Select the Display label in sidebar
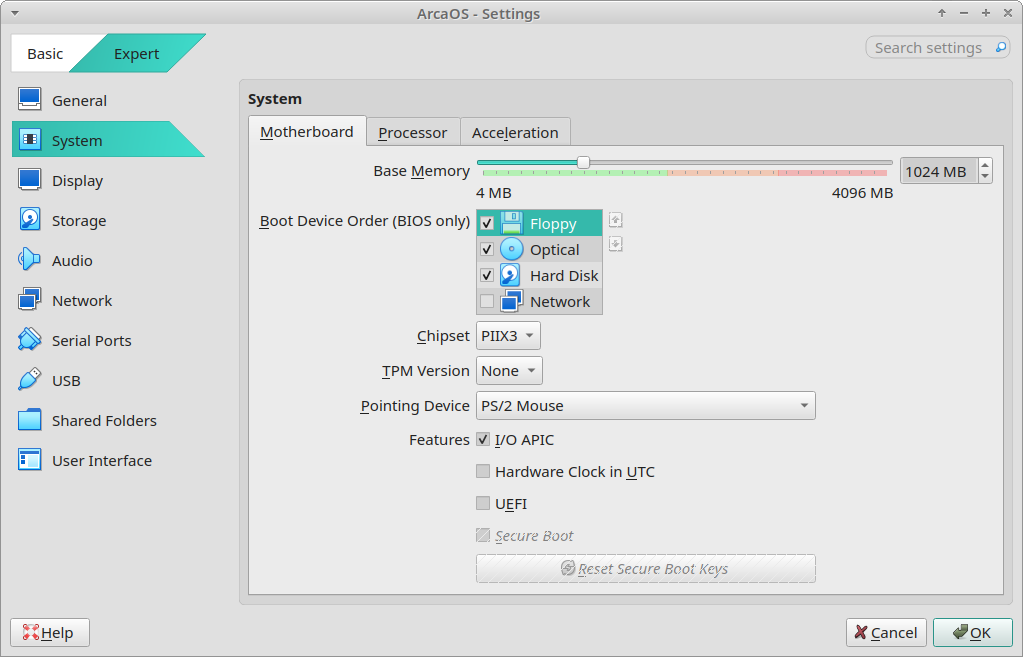The width and height of the screenshot is (1023, 657). [x=78, y=181]
